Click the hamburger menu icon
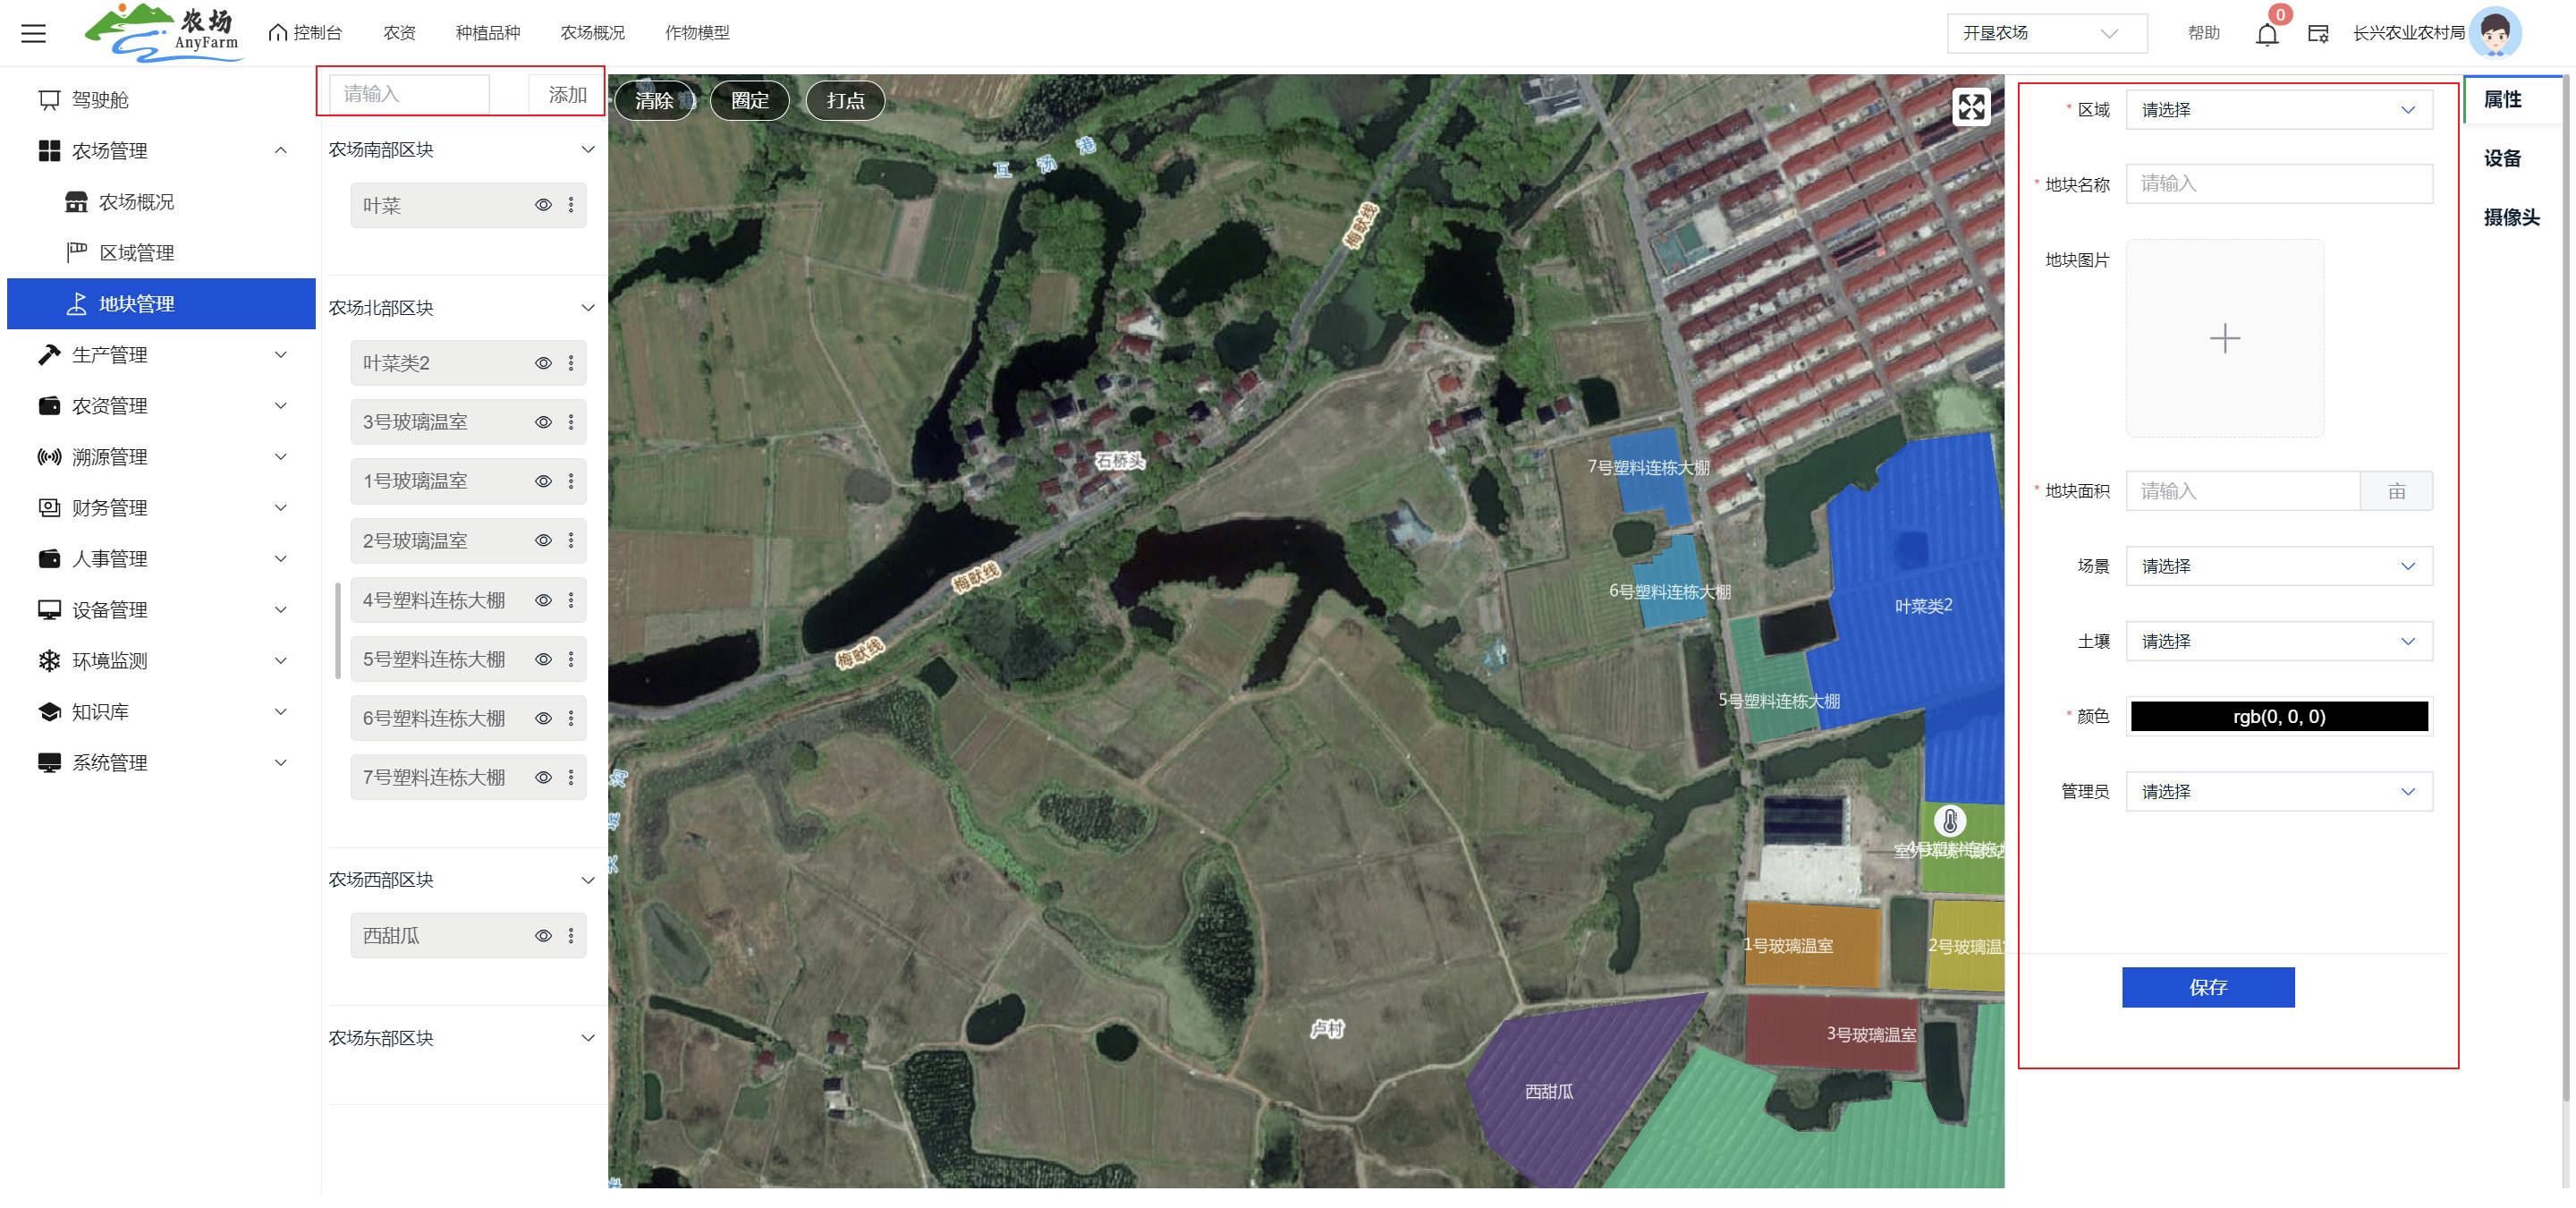The height and width of the screenshot is (1208, 2576). click(x=34, y=33)
